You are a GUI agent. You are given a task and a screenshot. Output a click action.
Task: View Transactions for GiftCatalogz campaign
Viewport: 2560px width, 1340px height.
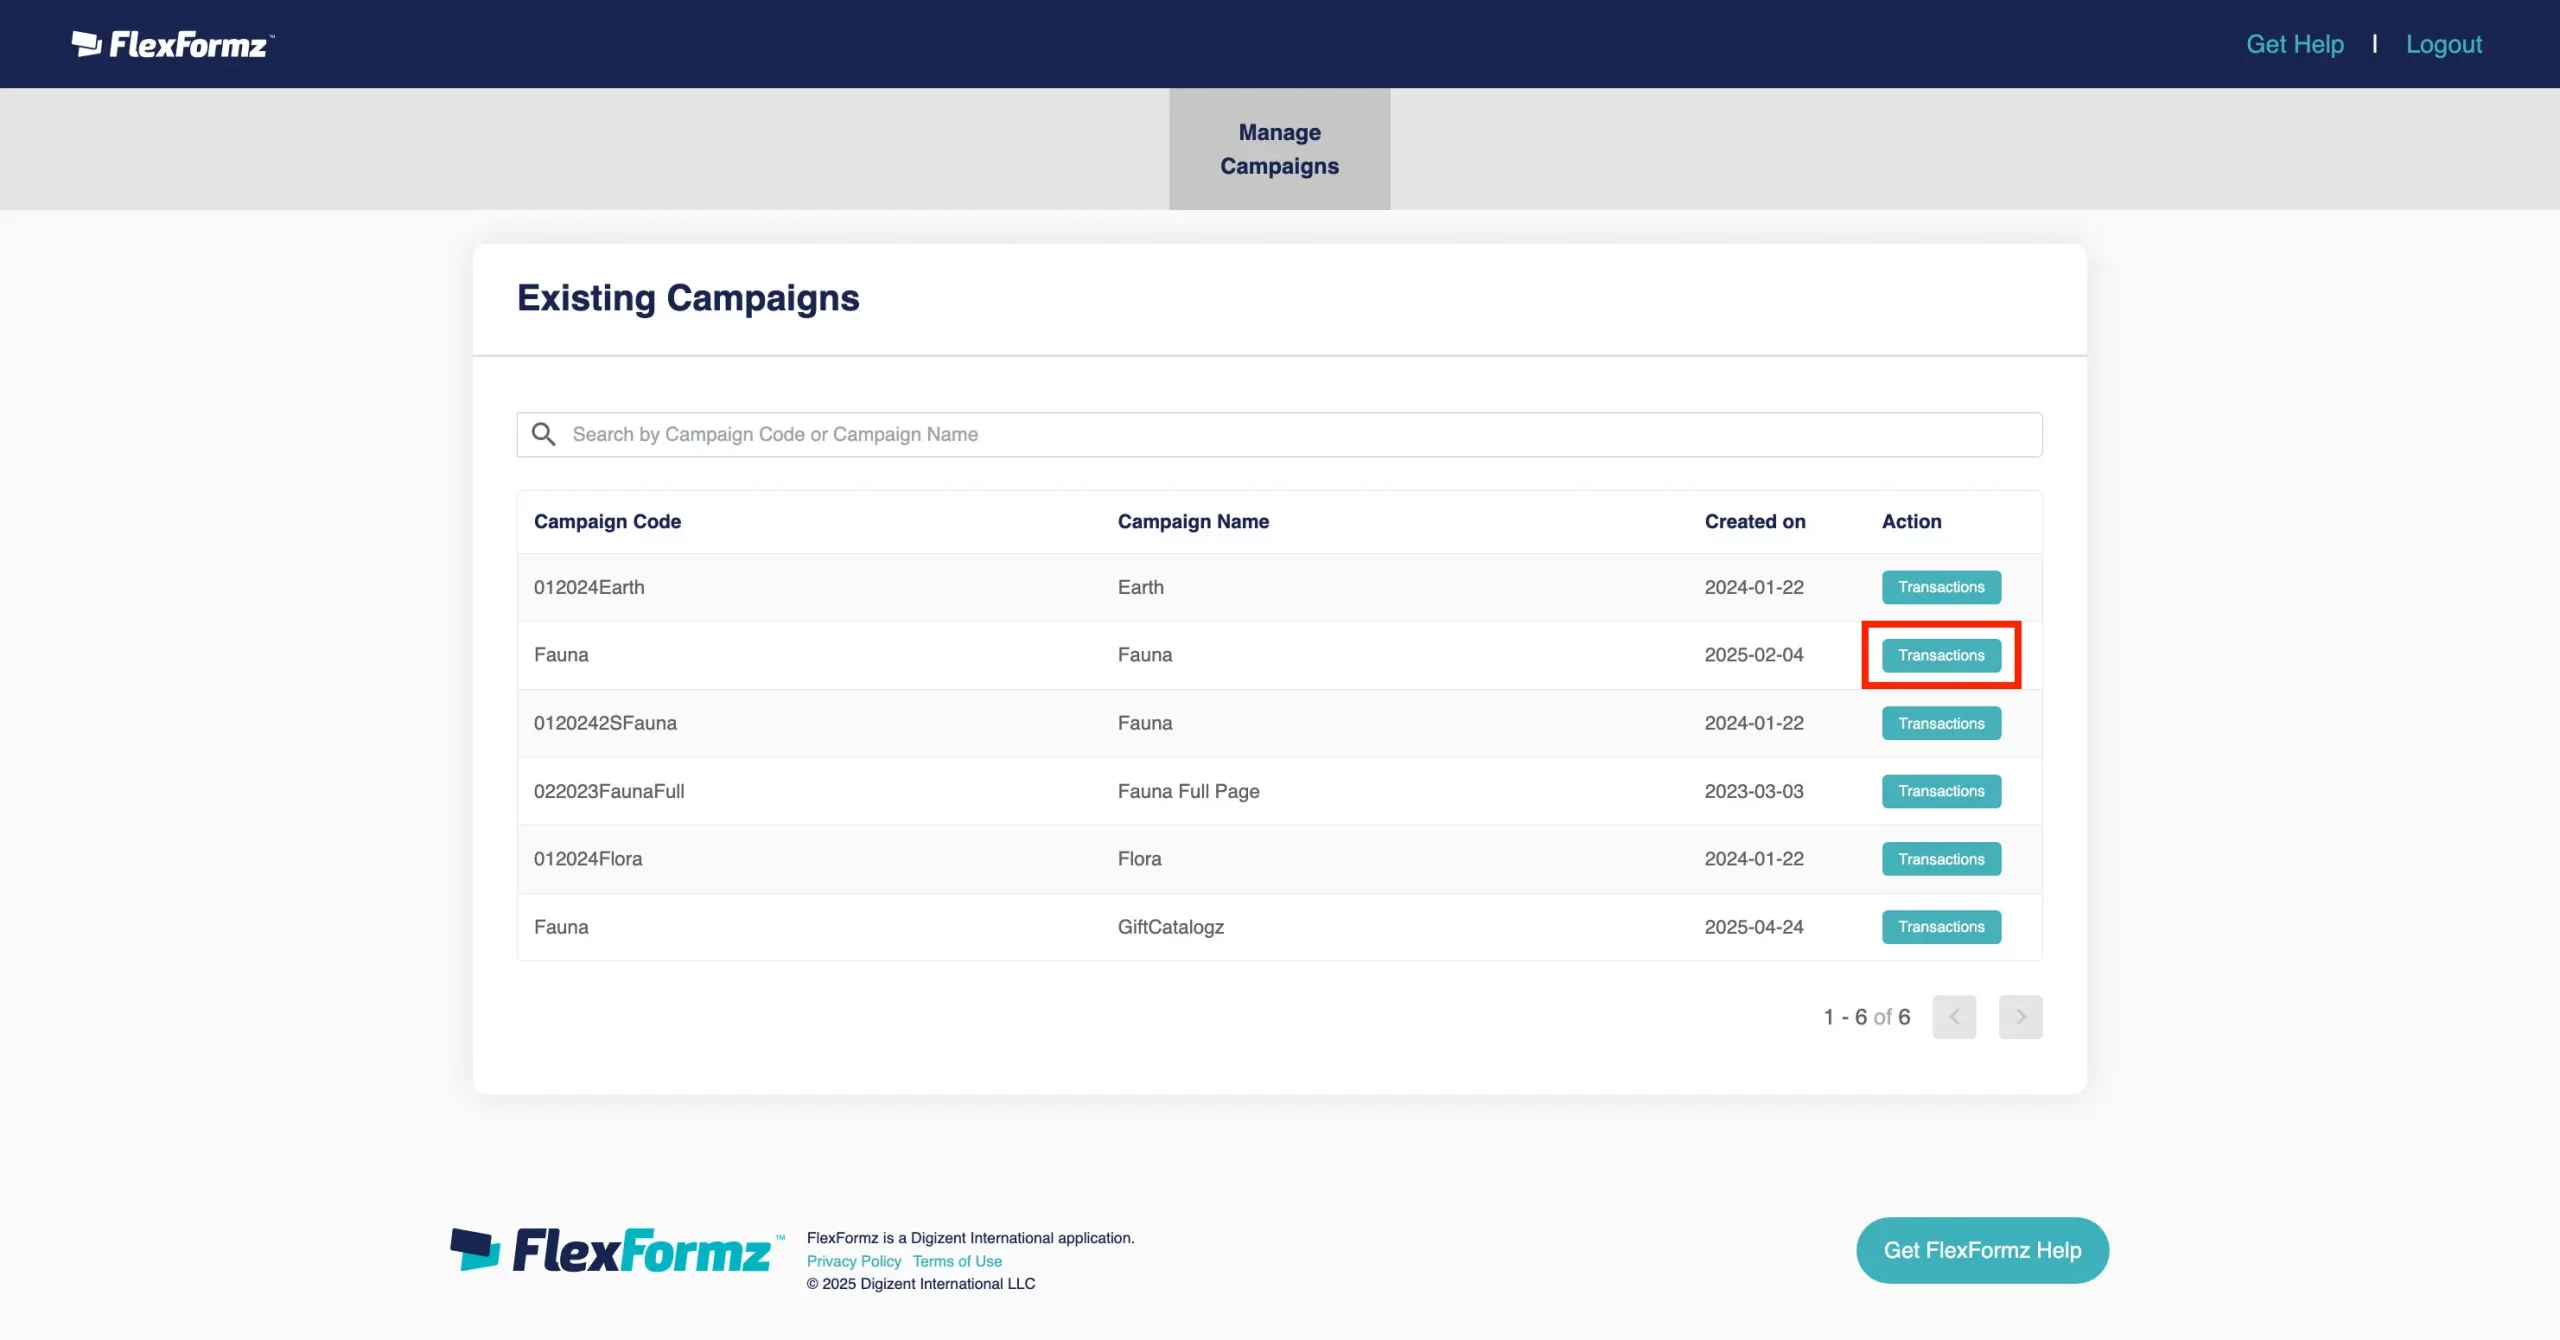(x=1941, y=927)
